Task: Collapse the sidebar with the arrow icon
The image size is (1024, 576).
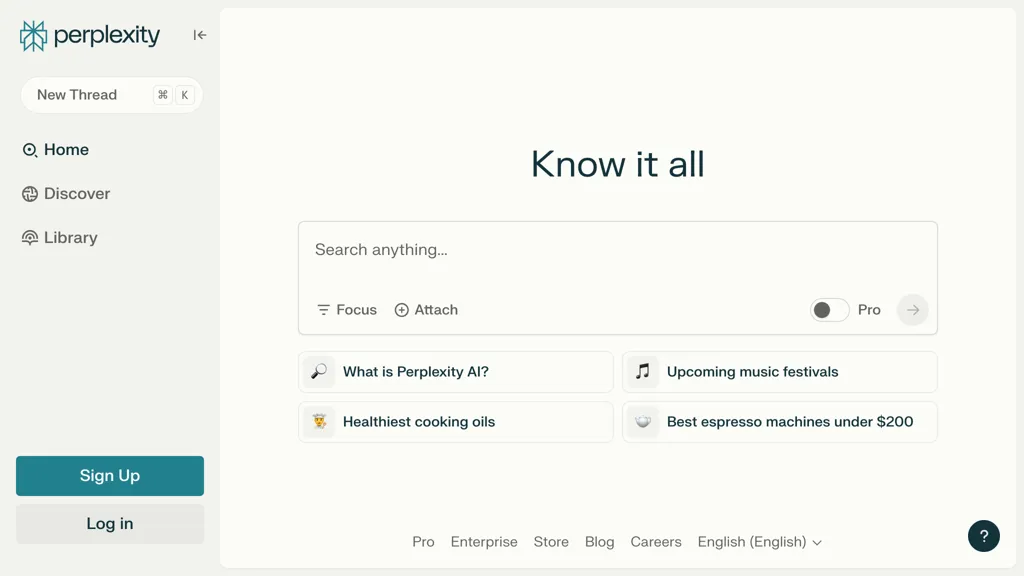Action: click(x=200, y=35)
